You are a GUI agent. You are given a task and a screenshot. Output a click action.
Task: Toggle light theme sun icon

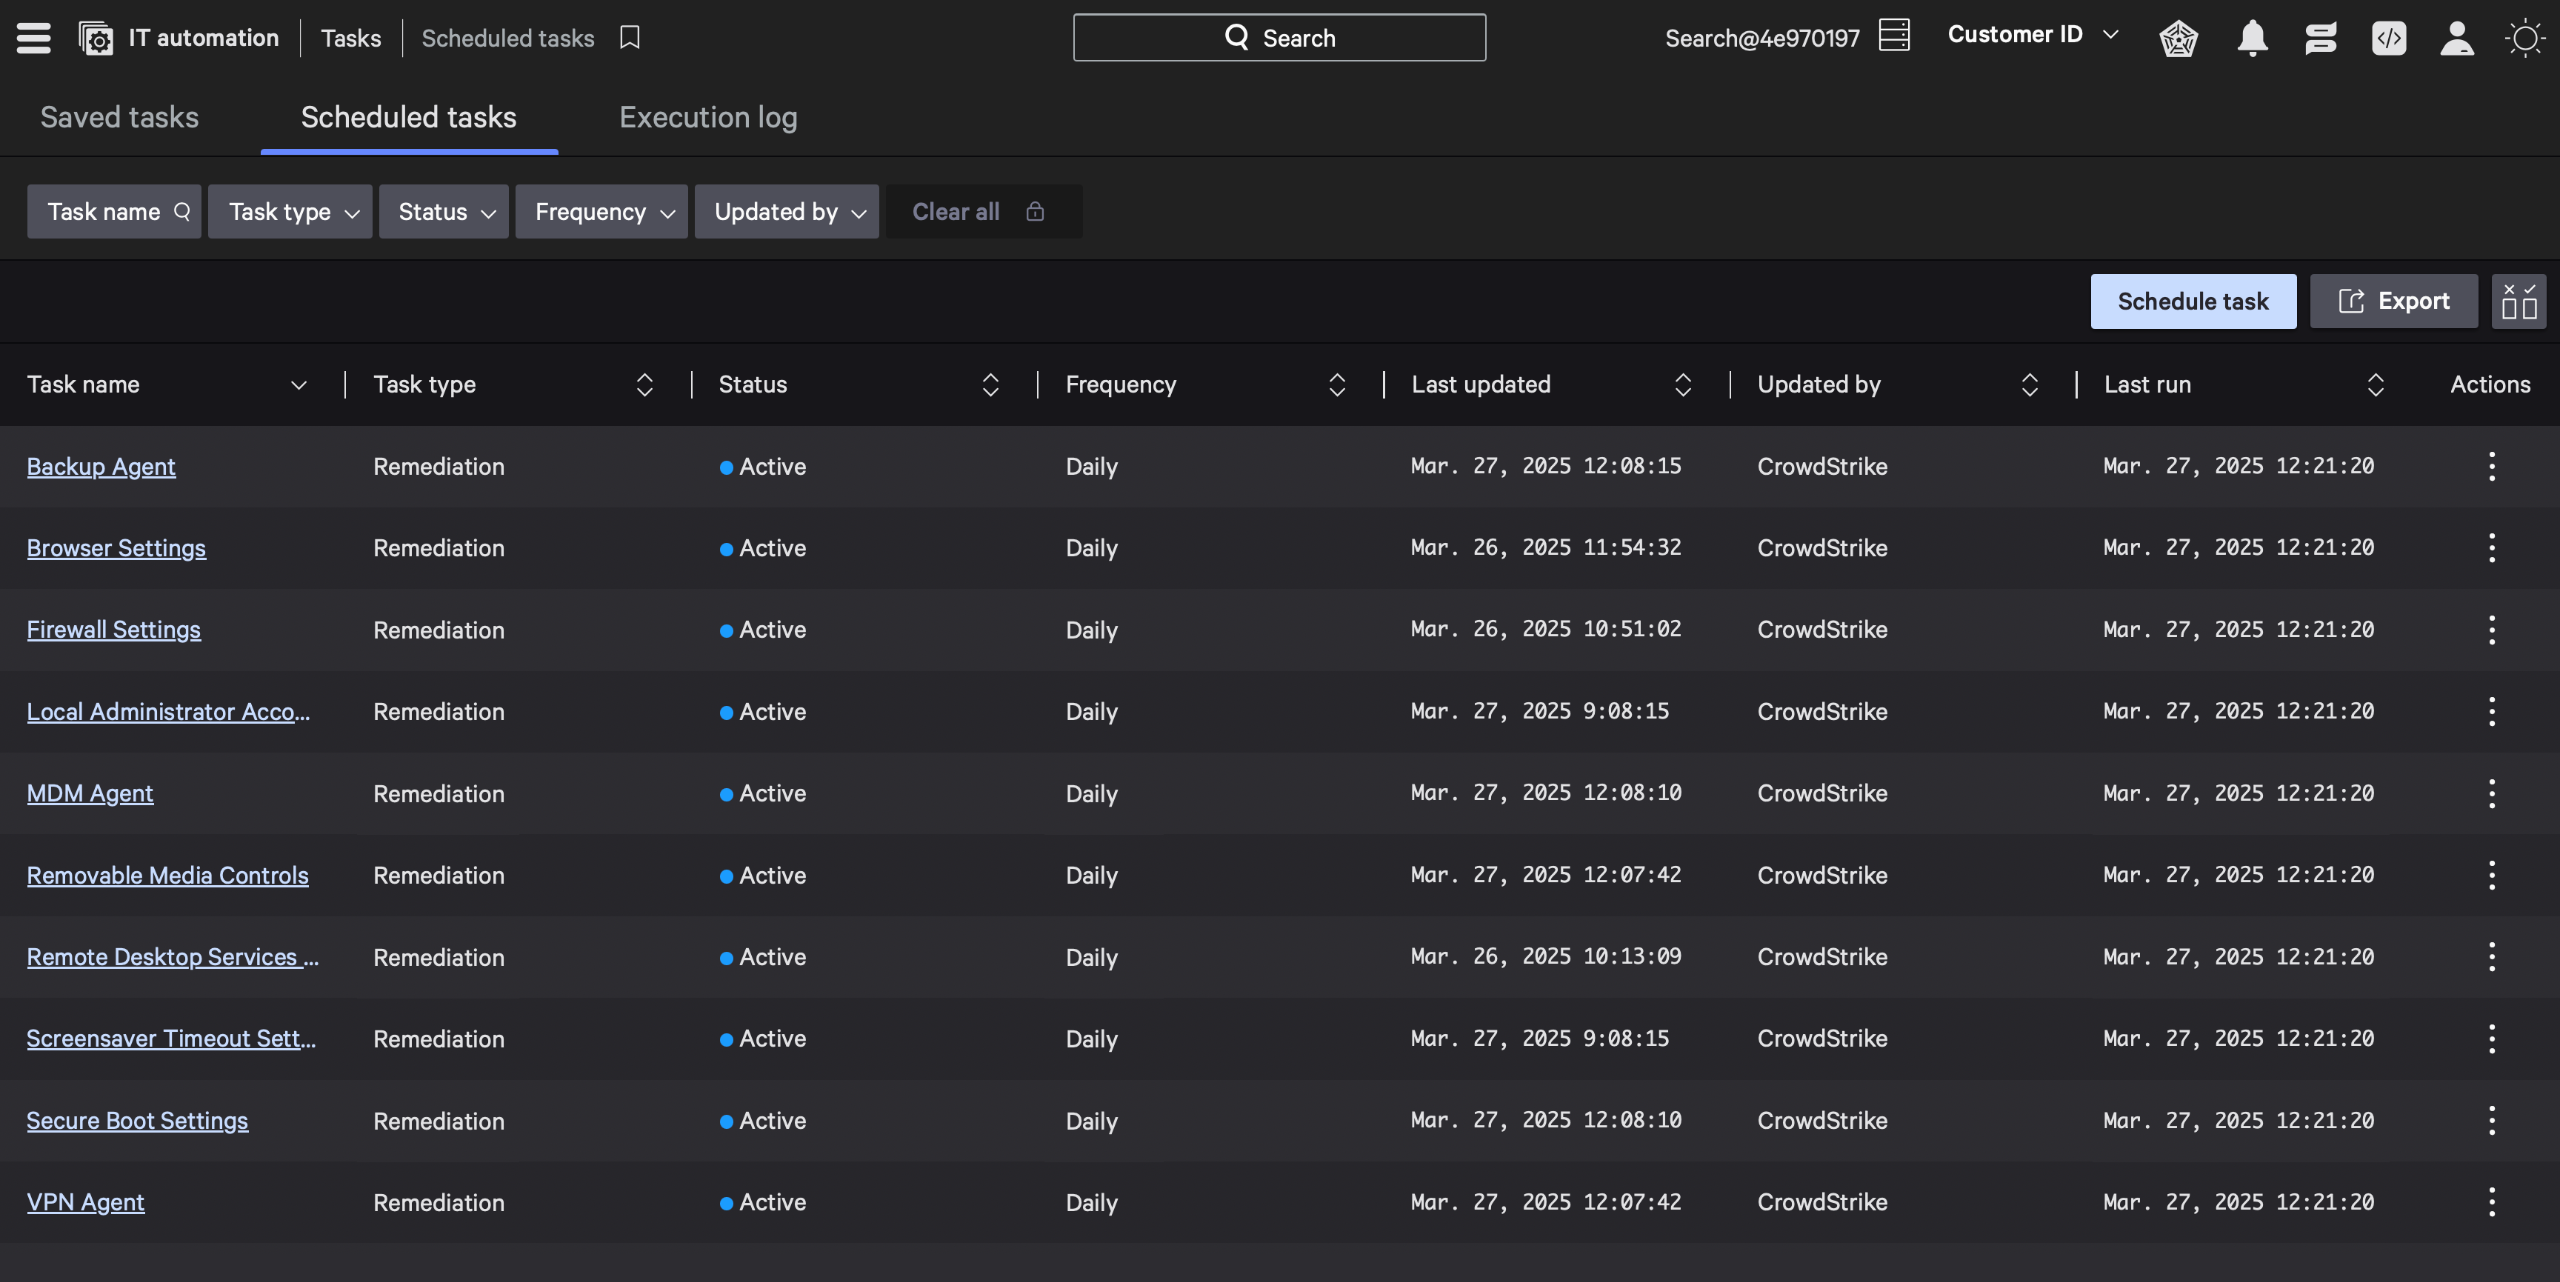(2524, 38)
